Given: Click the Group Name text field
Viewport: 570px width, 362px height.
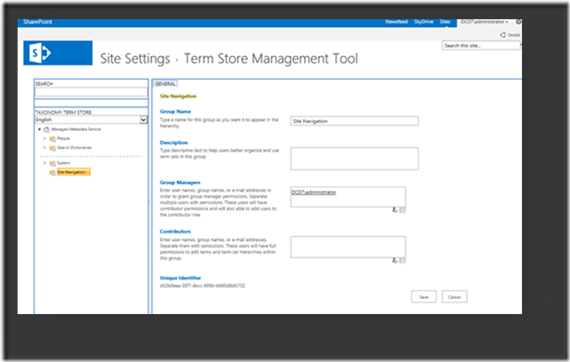Looking at the screenshot, I should pos(354,121).
